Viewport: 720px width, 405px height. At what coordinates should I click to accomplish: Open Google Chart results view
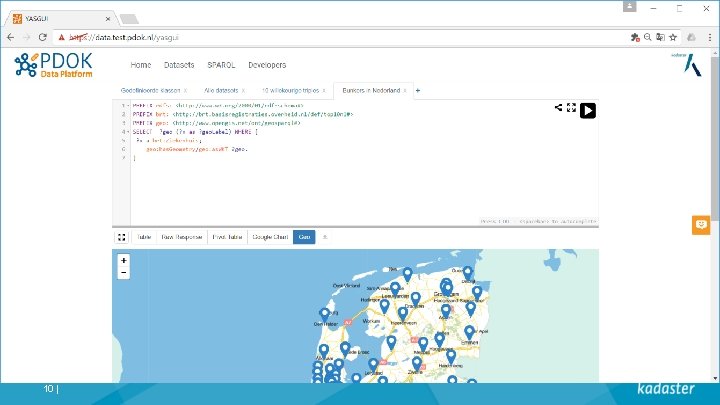[270, 237]
